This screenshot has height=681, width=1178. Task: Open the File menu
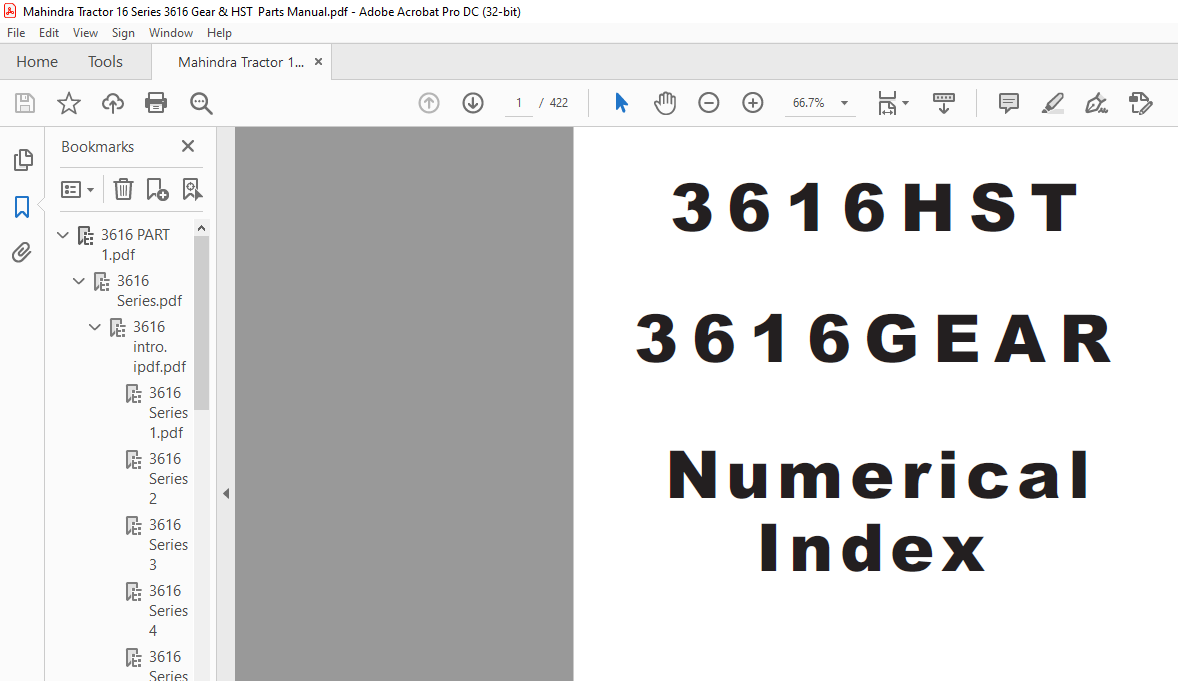(x=16, y=33)
